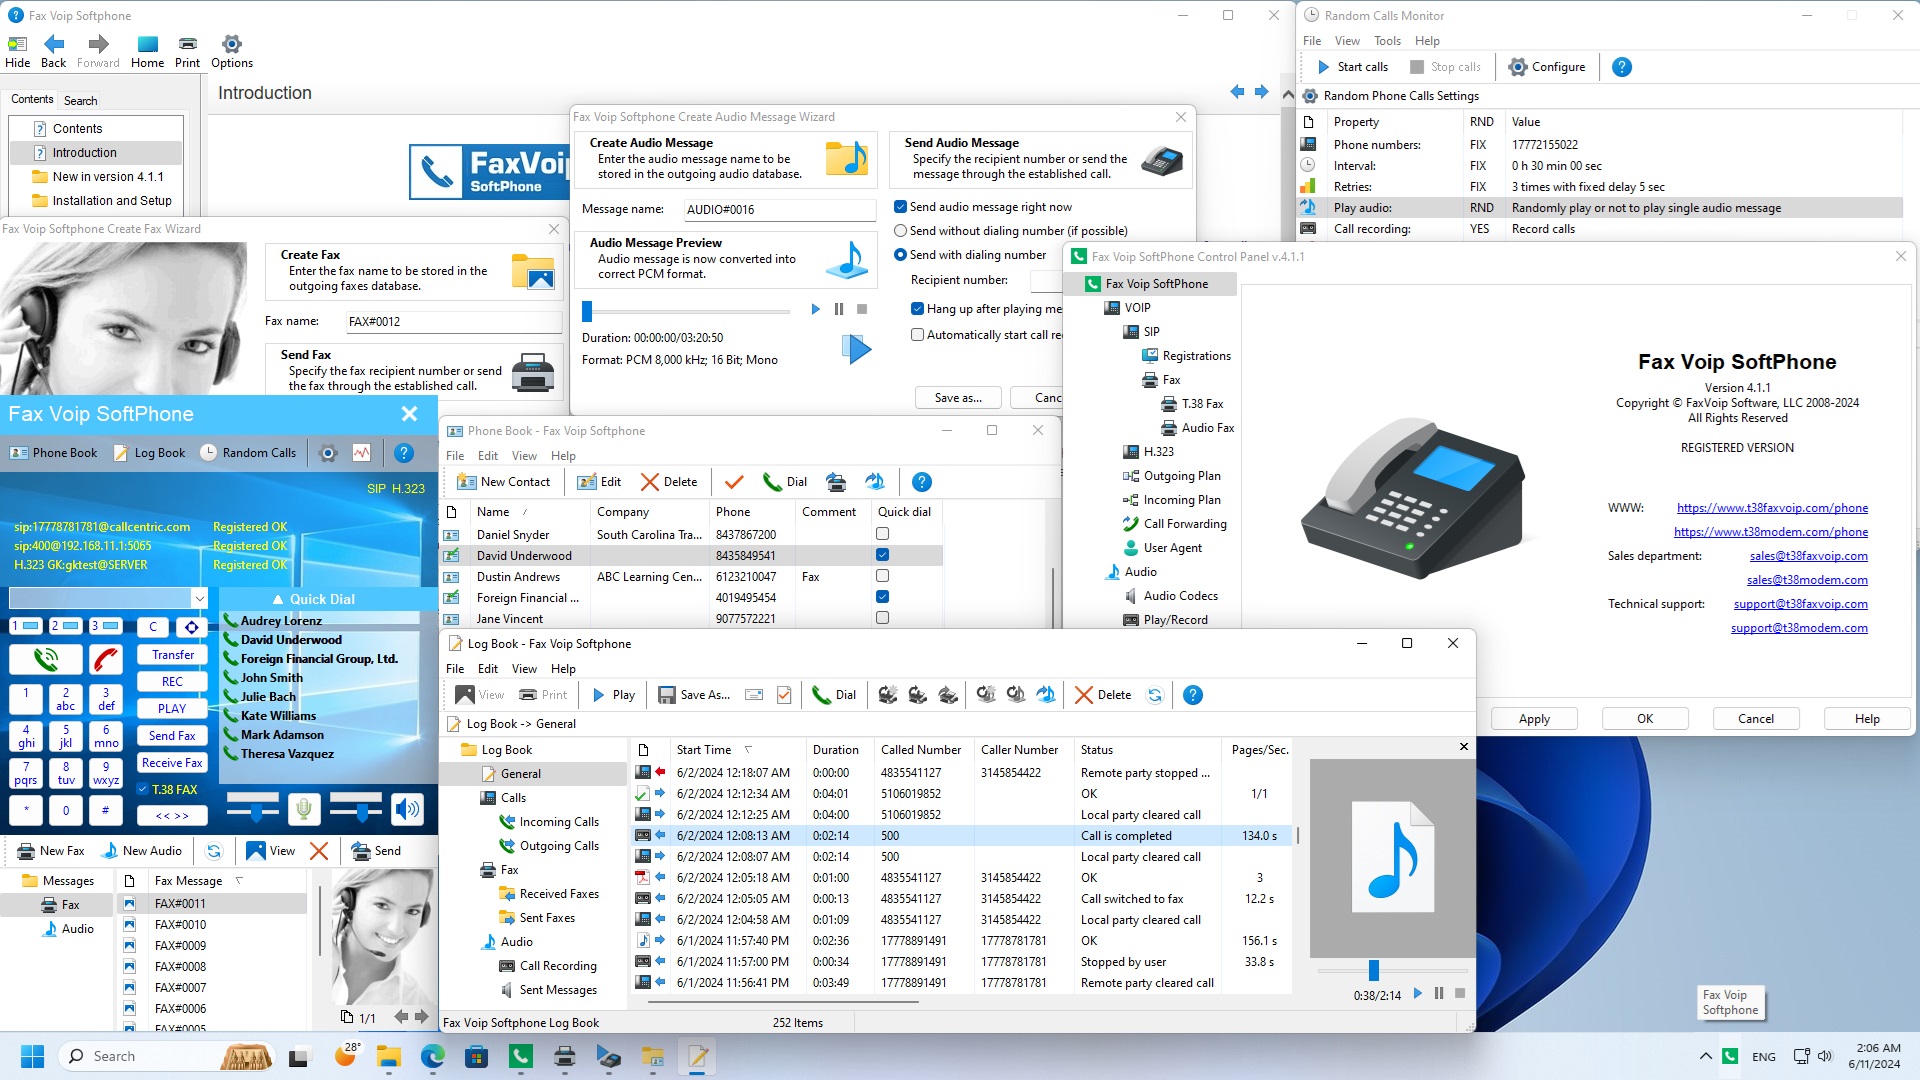The width and height of the screenshot is (1920, 1080).
Task: Click the FAX#0011 message thumbnail
Action: pyautogui.click(x=131, y=903)
